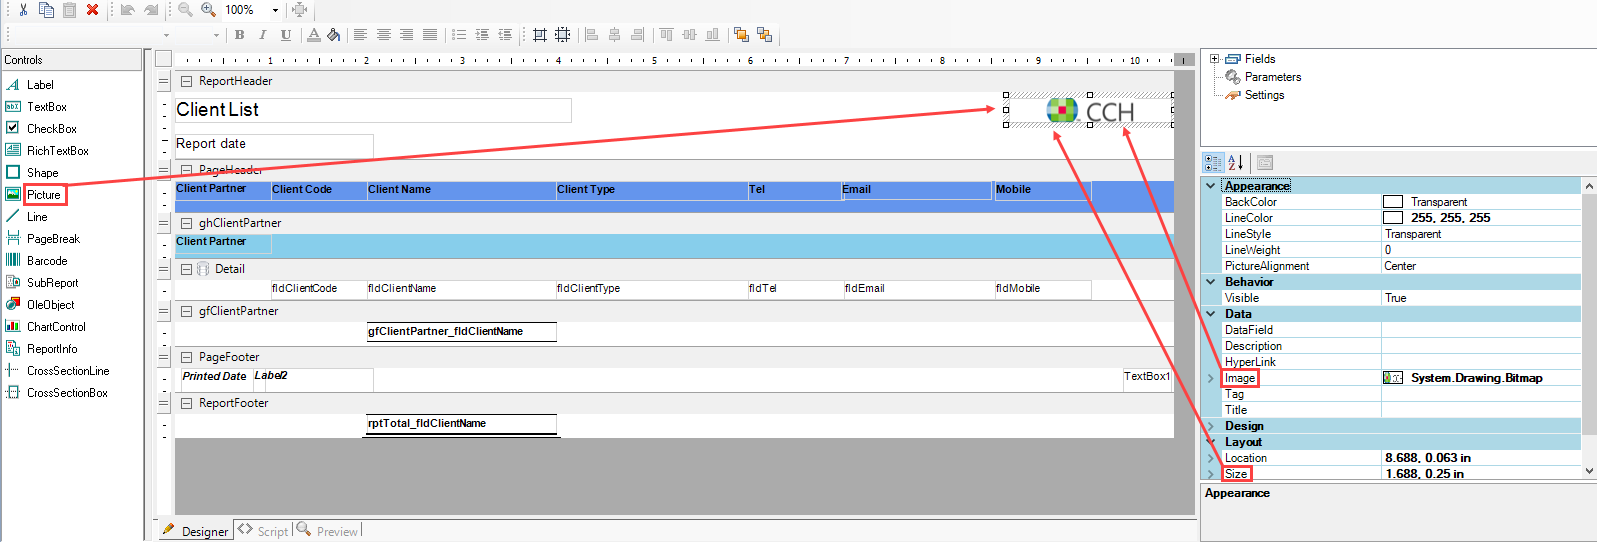The image size is (1597, 542).
Task: Select Settings in the report explorer
Action: (x=1264, y=95)
